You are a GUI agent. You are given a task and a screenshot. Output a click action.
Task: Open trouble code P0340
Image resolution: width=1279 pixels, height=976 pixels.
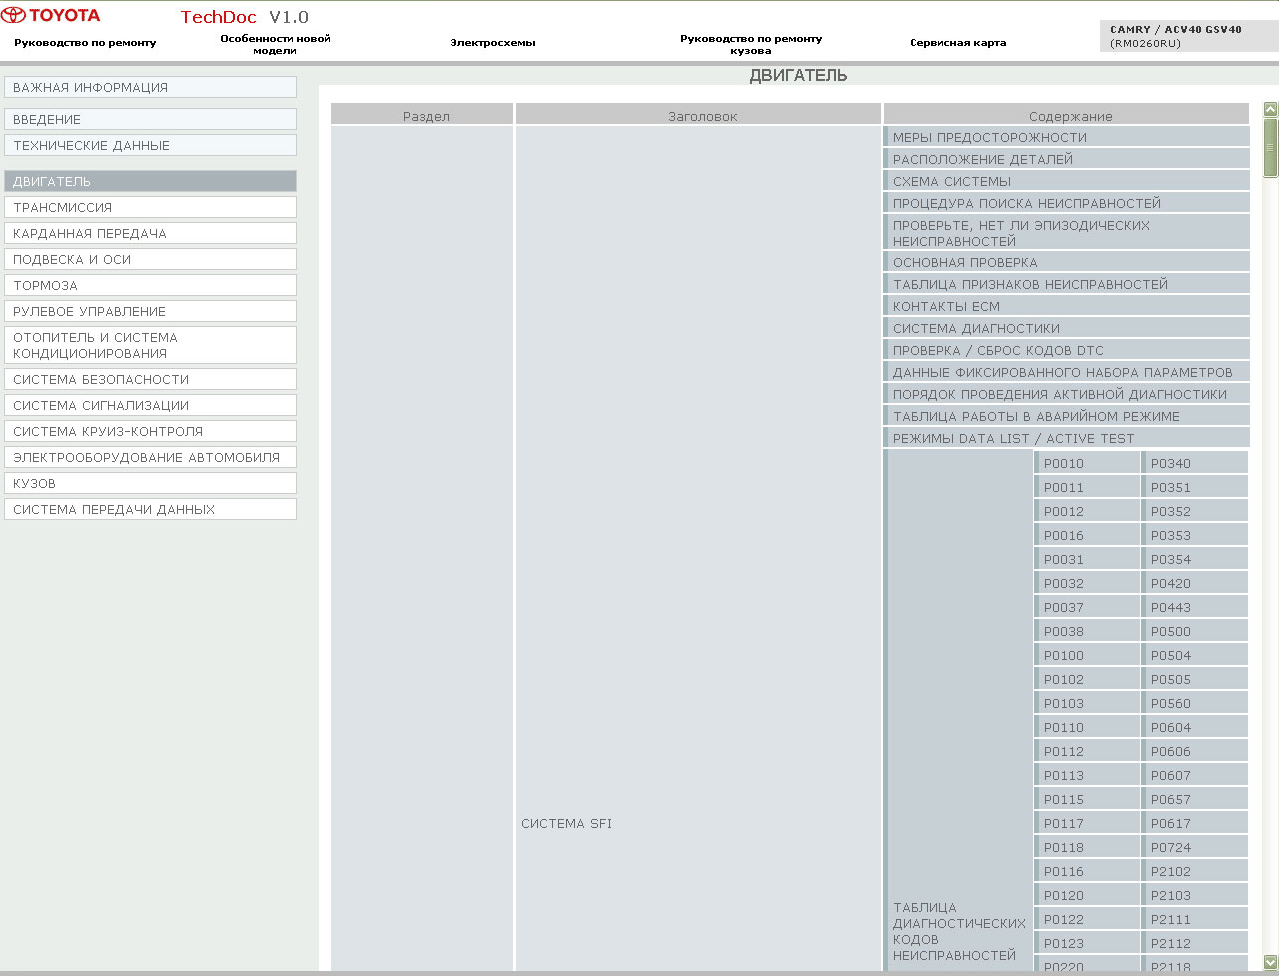(x=1195, y=463)
